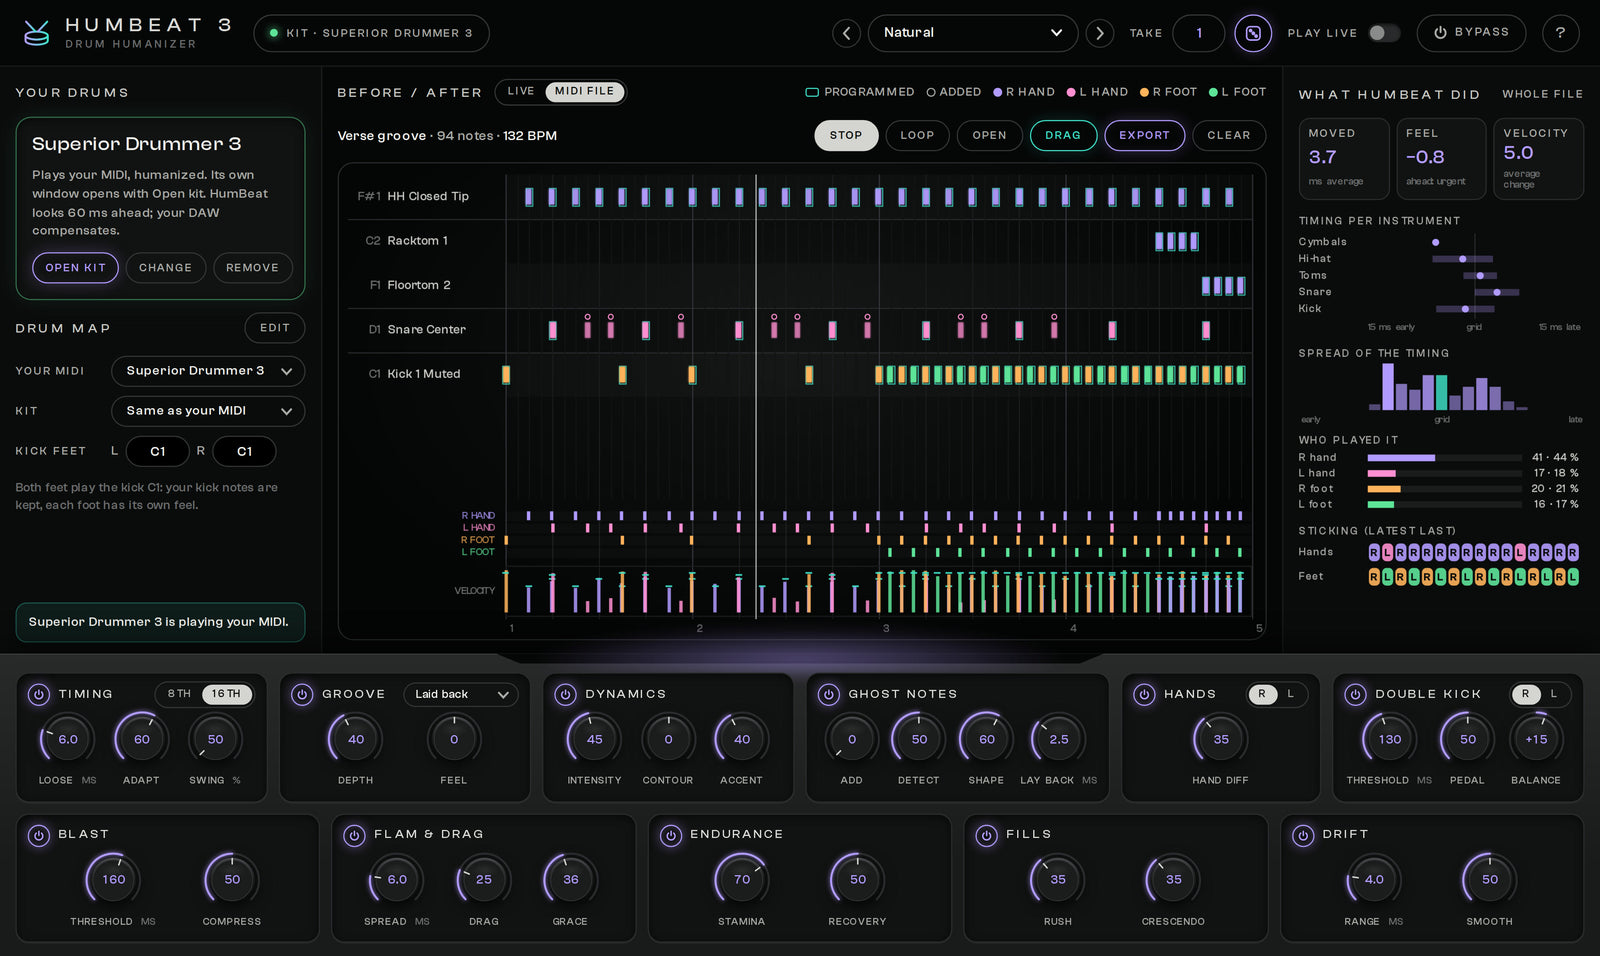This screenshot has width=1600, height=956.
Task: Switch to the MIDI FILE tab
Action: [585, 92]
